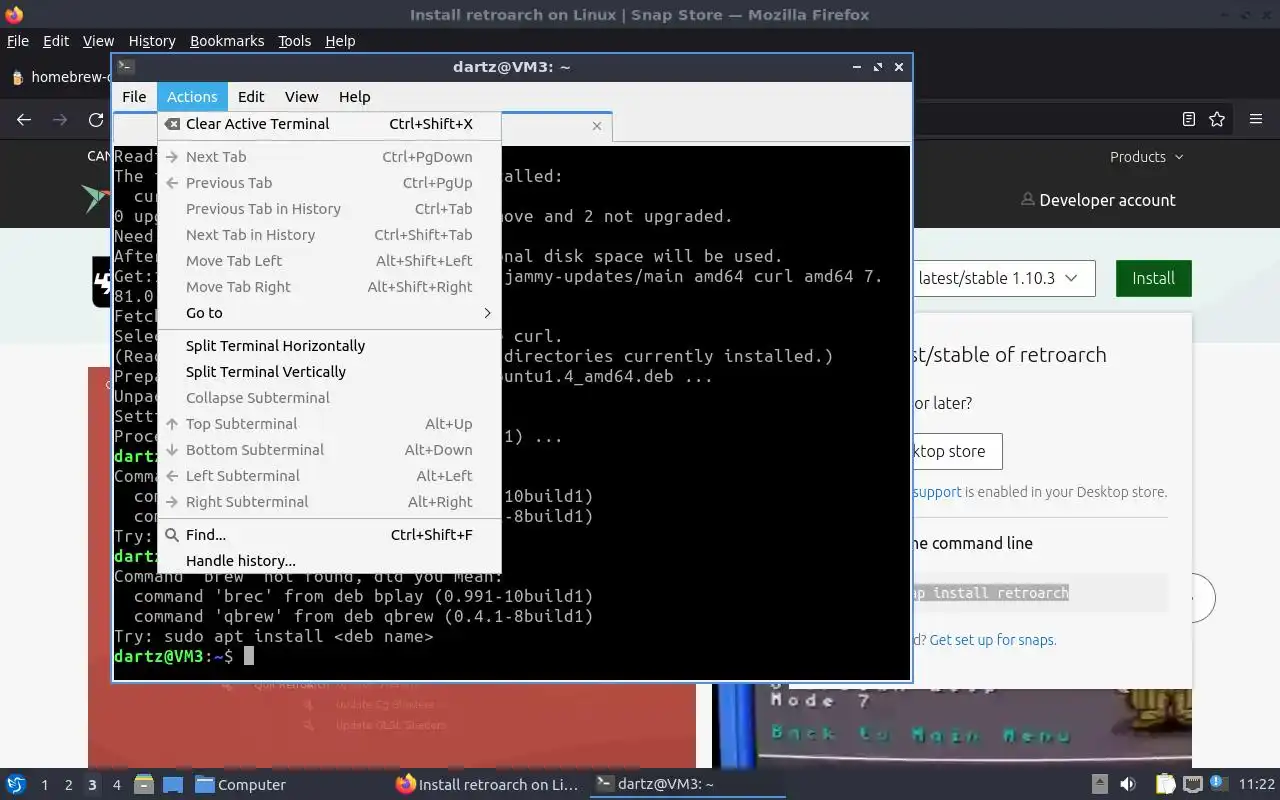Select Split Terminal Vertically
1280x800 pixels.
[329, 372]
